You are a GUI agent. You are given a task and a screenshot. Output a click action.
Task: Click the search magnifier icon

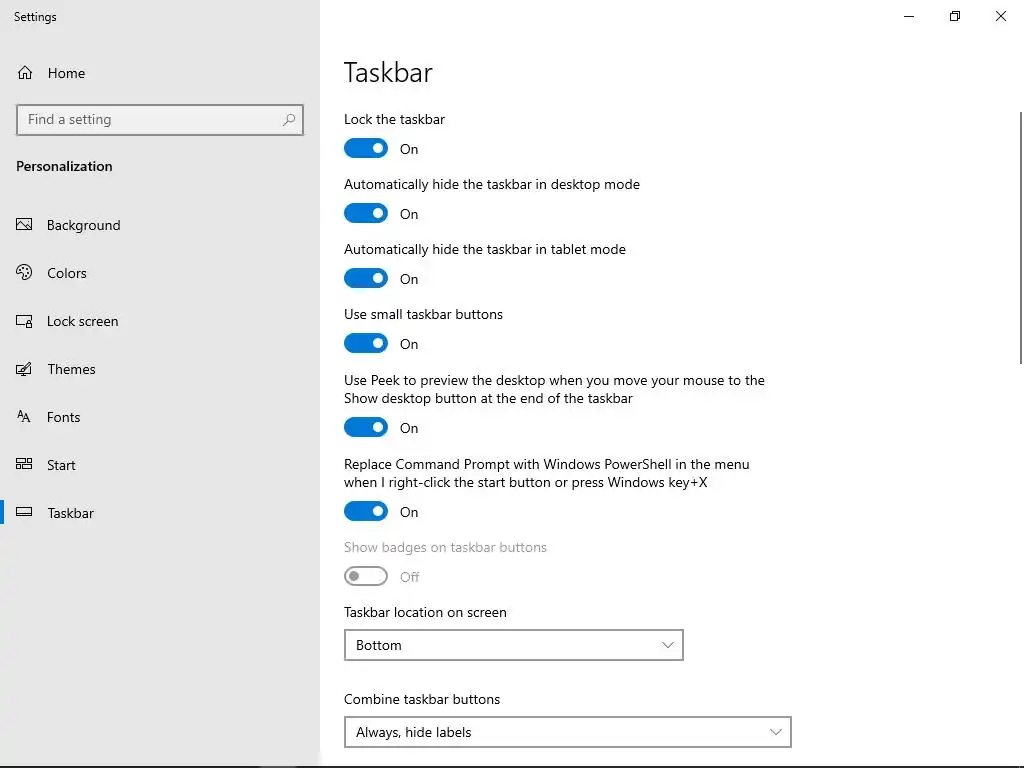click(x=289, y=120)
